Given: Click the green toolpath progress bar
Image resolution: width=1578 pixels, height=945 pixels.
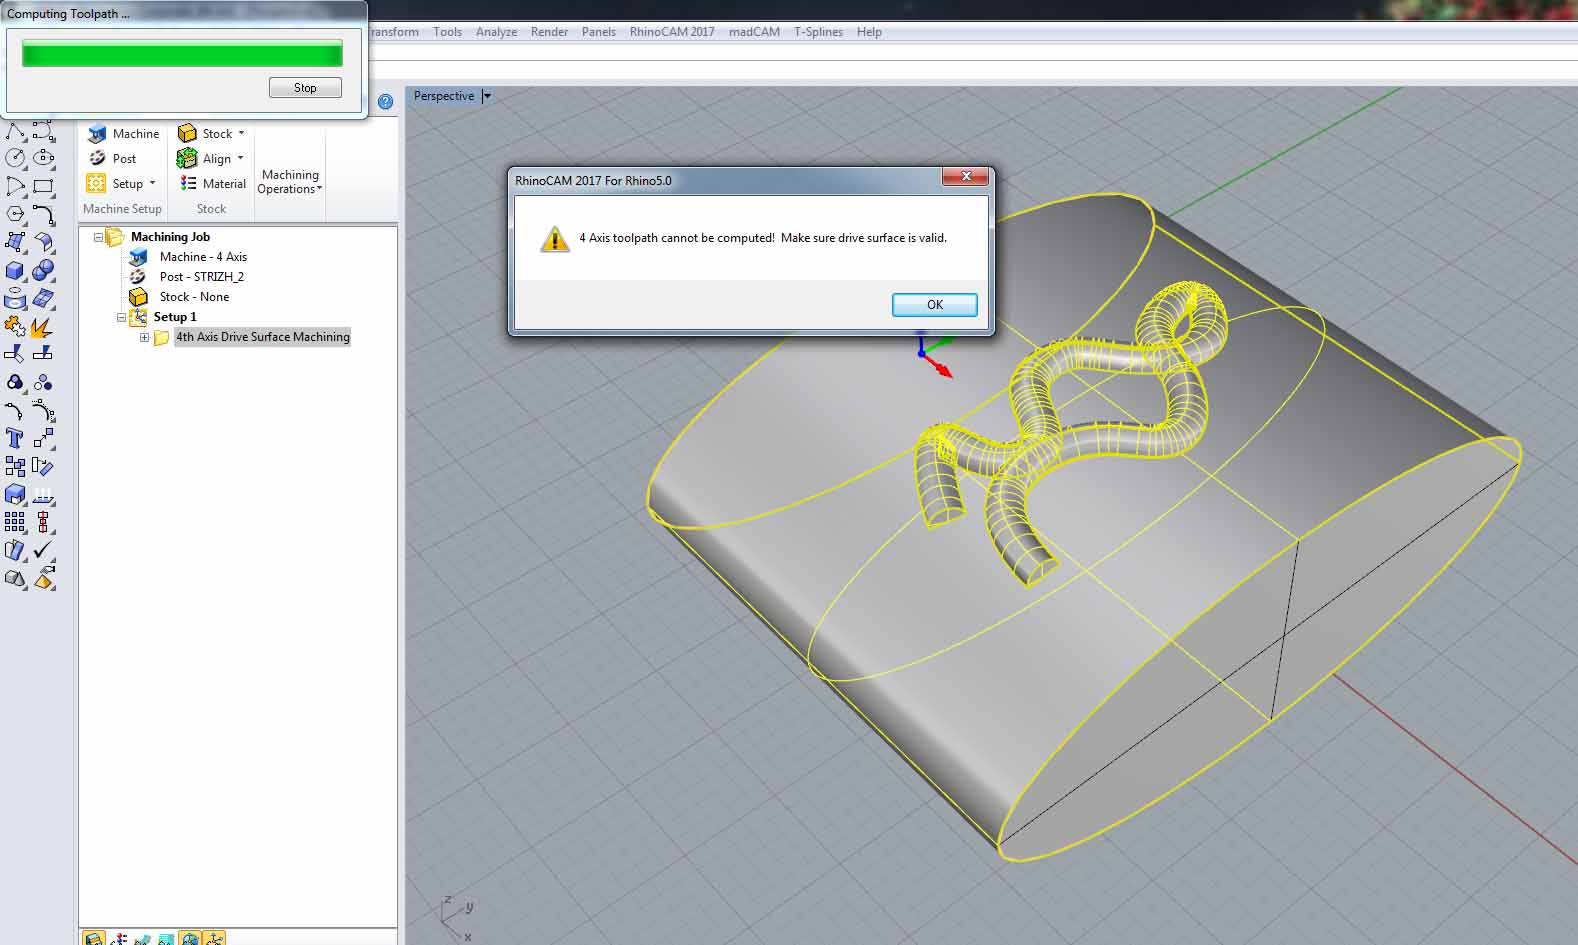Looking at the screenshot, I should point(182,54).
